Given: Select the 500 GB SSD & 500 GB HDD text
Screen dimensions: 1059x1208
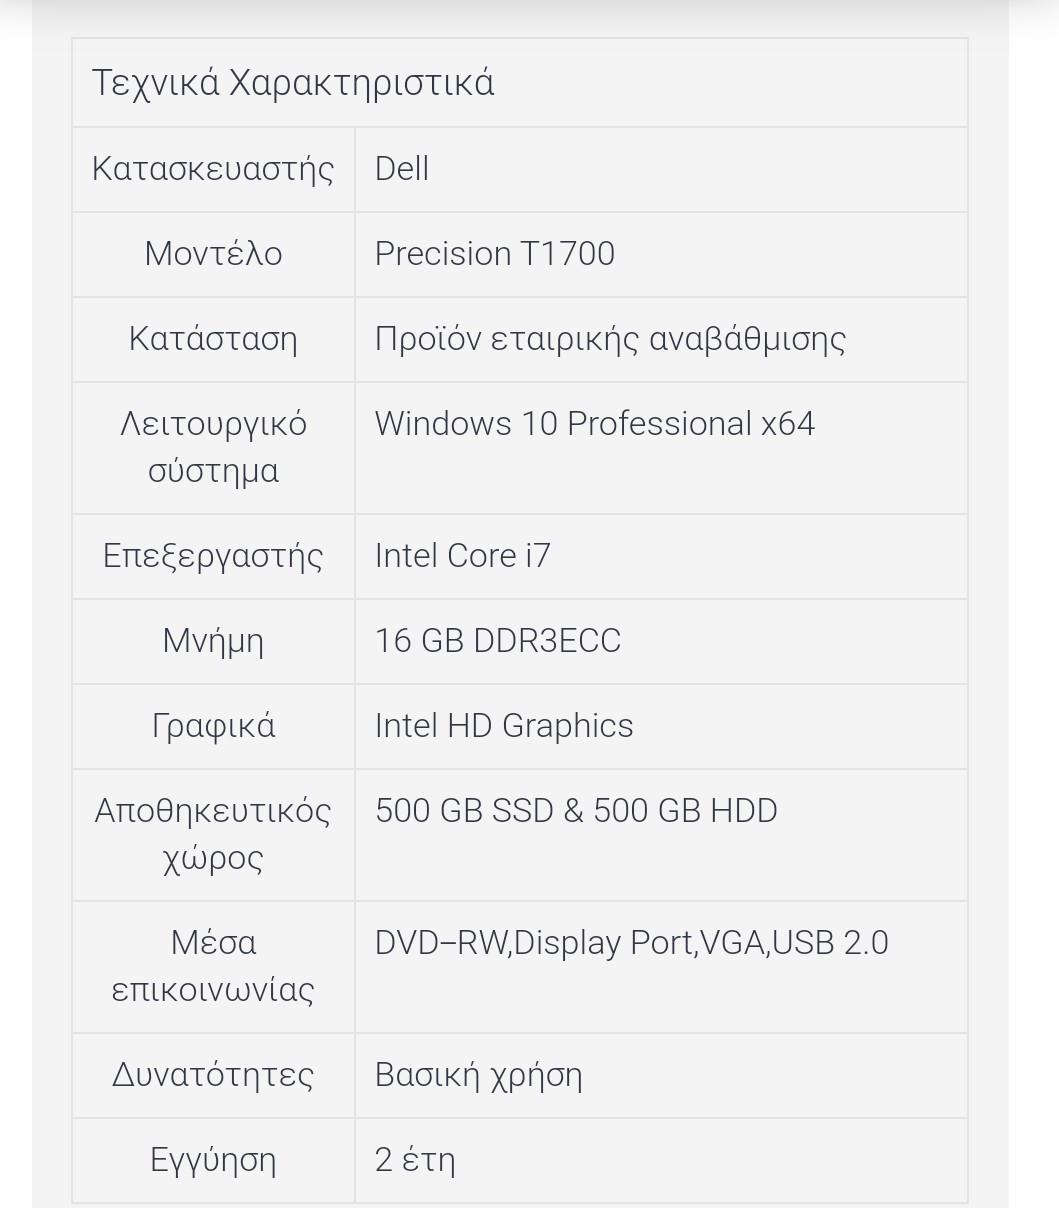Looking at the screenshot, I should 575,810.
